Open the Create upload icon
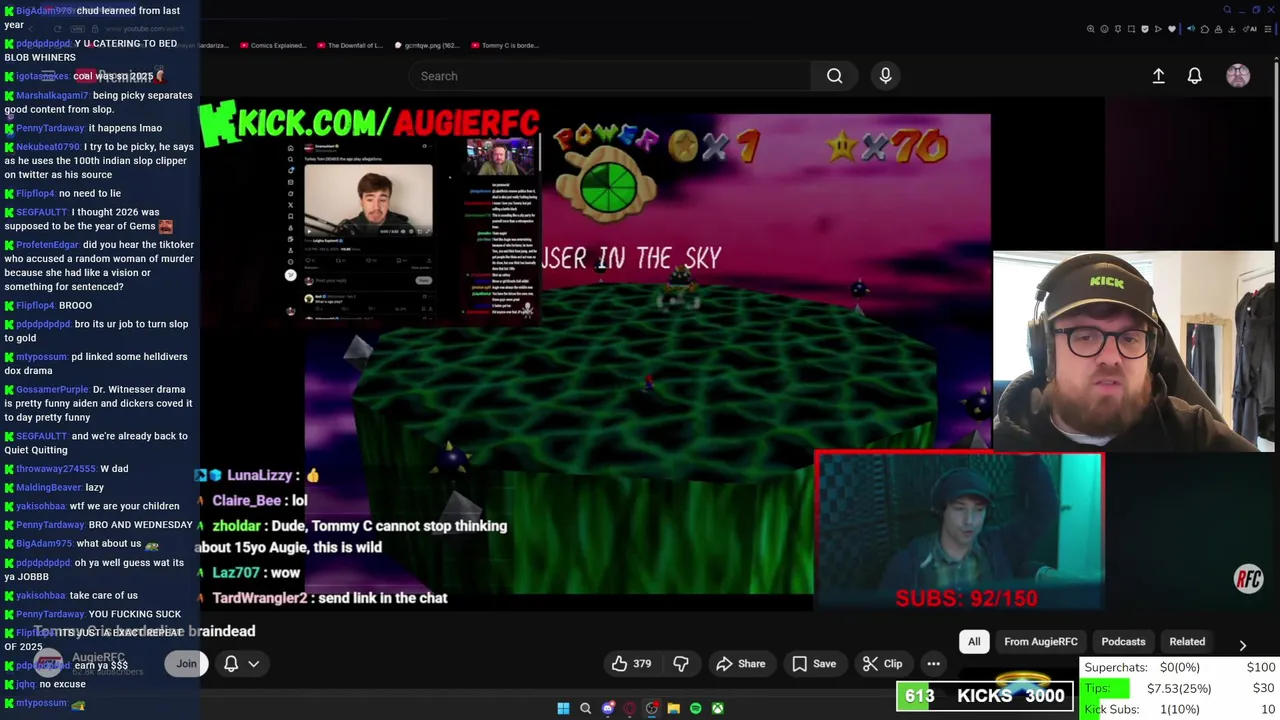The width and height of the screenshot is (1280, 720). click(x=1158, y=76)
